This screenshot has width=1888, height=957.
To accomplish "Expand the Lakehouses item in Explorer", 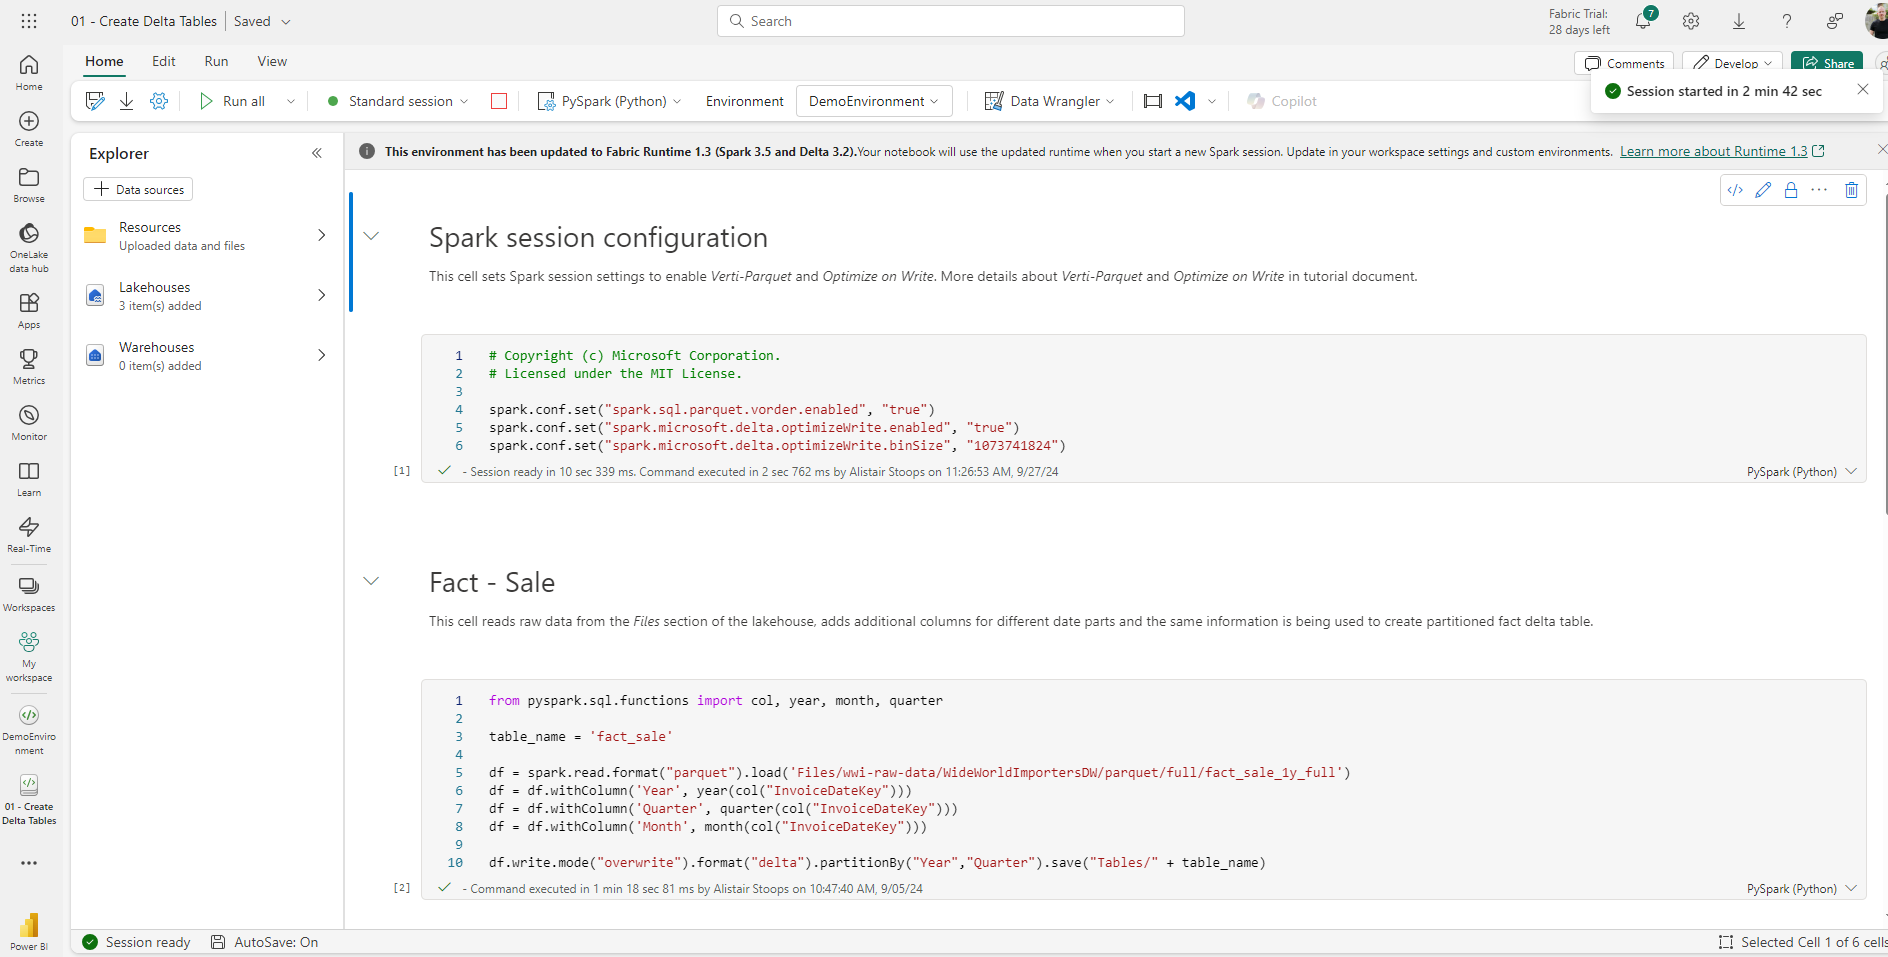I will 321,295.
